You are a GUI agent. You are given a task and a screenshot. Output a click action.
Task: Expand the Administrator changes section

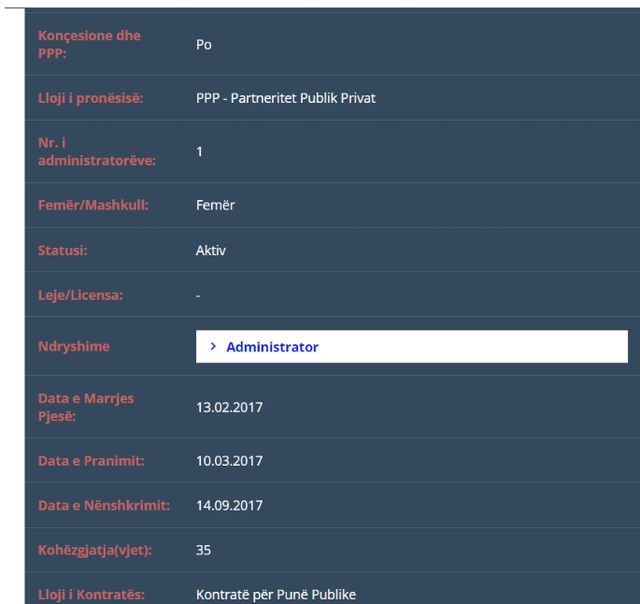pyautogui.click(x=272, y=347)
